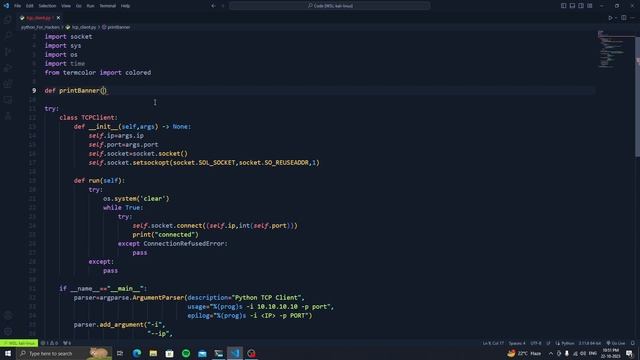
Task: Open the Customize Layout icon
Action: [x=590, y=6]
